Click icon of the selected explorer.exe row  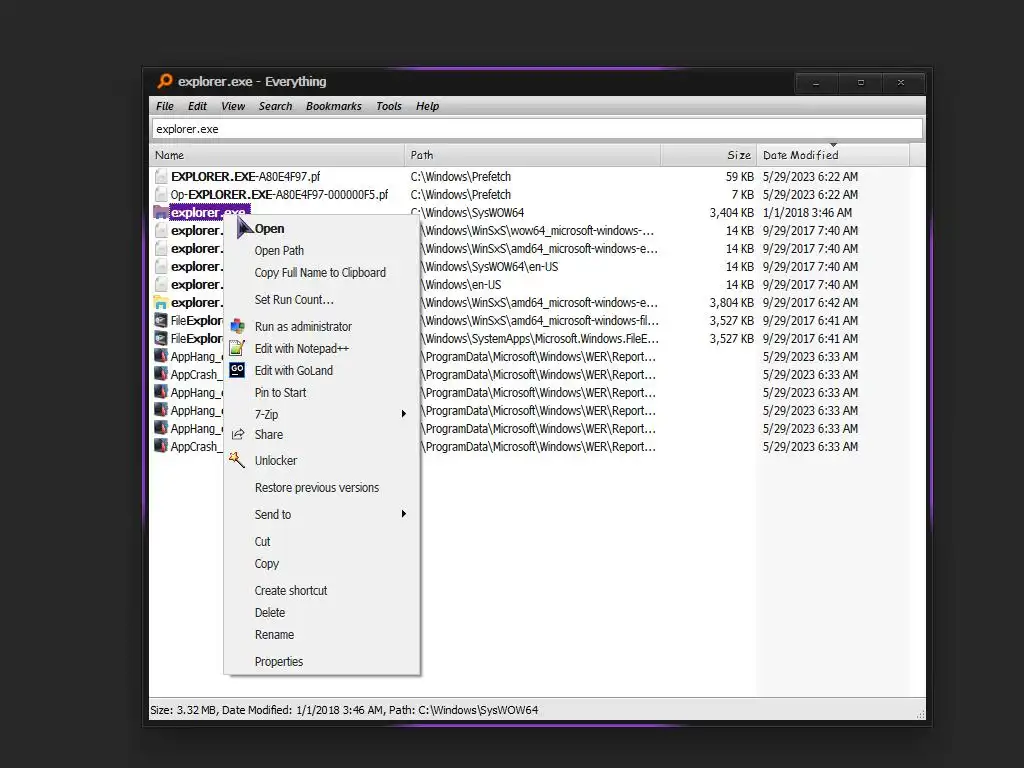161,212
